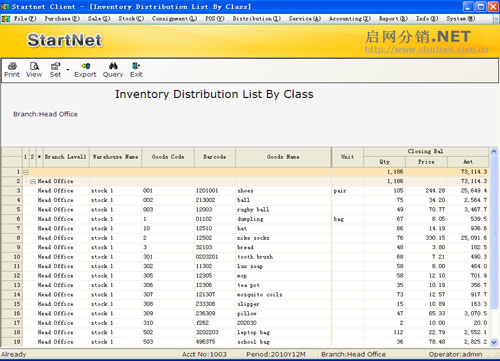The height and width of the screenshot is (361, 500).
Task: Open the Query binoculars tool
Action: [113, 70]
